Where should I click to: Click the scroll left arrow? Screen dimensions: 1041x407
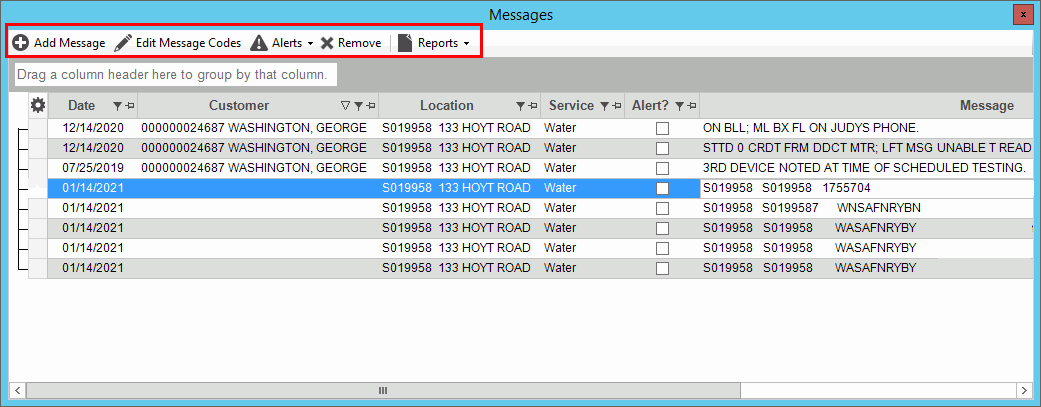tap(17, 390)
